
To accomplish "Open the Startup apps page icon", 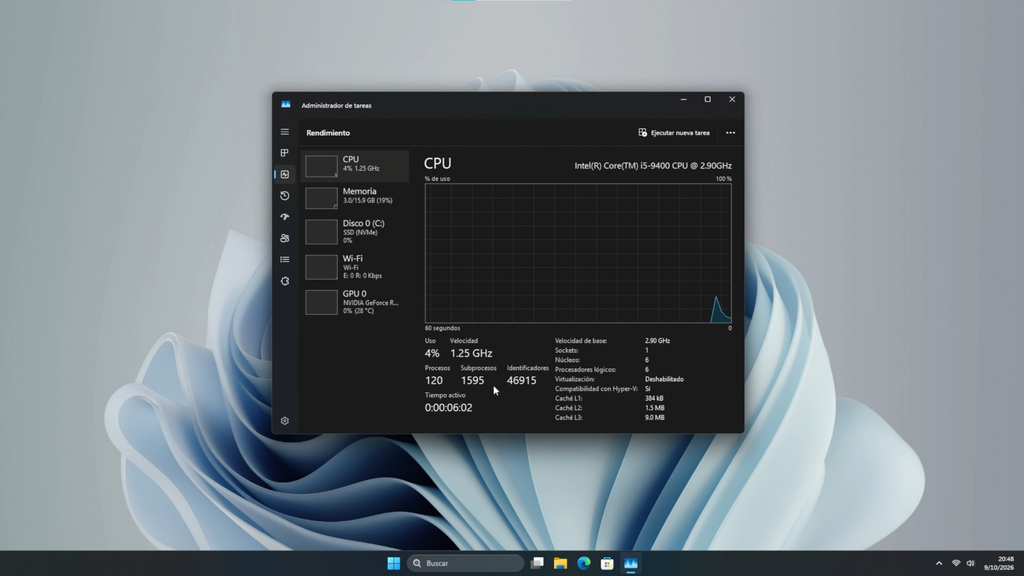I will (285, 217).
